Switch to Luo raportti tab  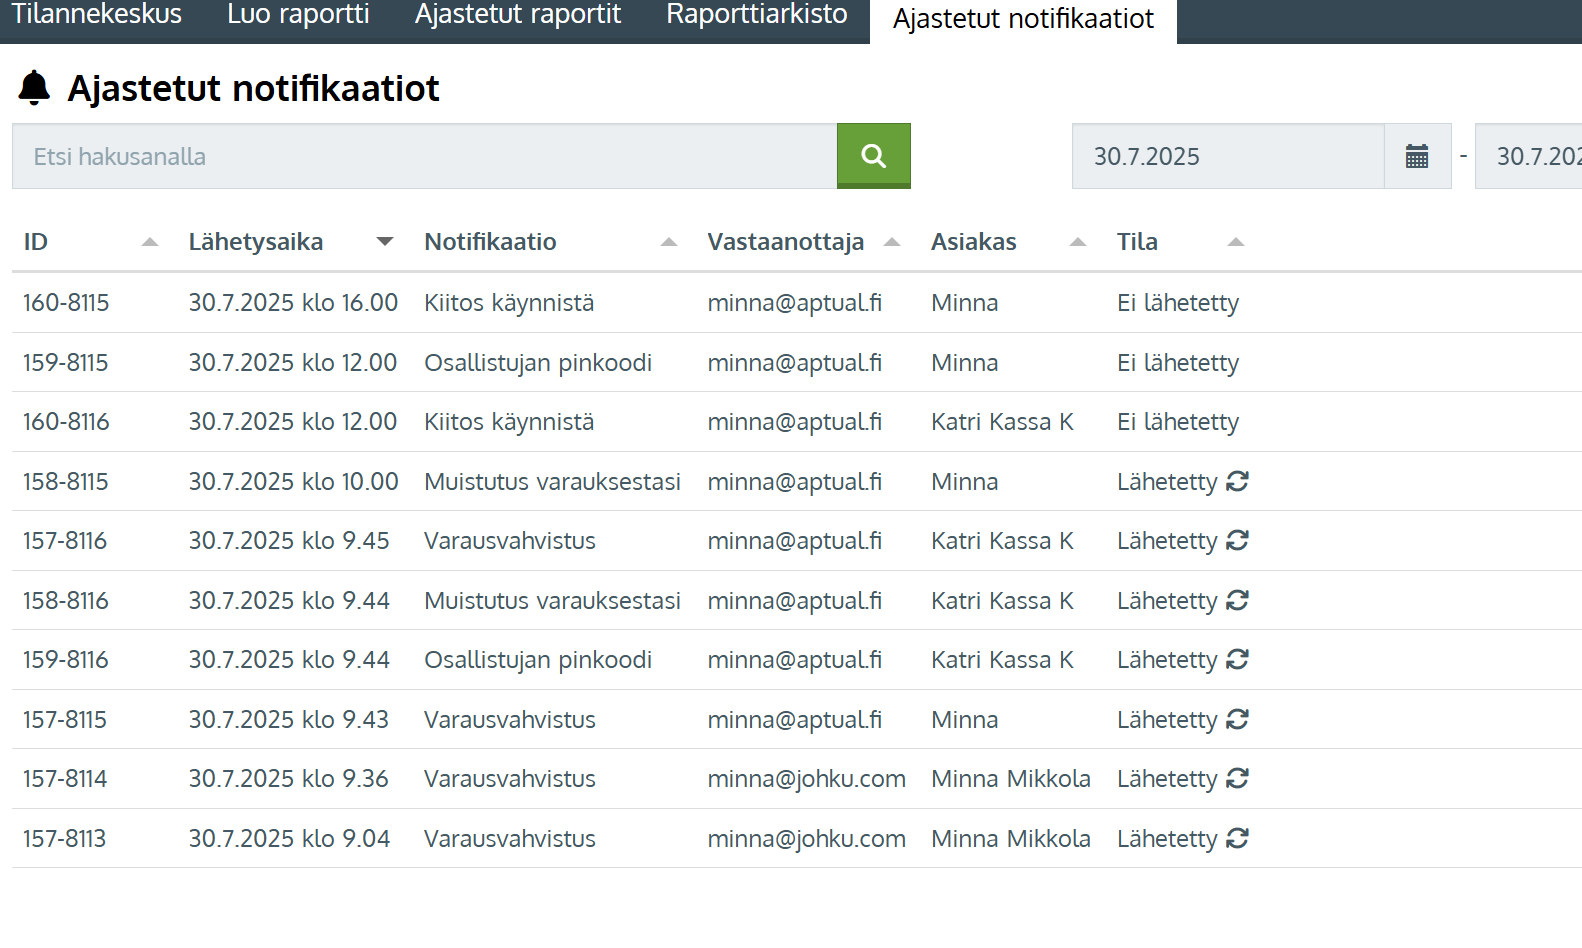tap(298, 15)
